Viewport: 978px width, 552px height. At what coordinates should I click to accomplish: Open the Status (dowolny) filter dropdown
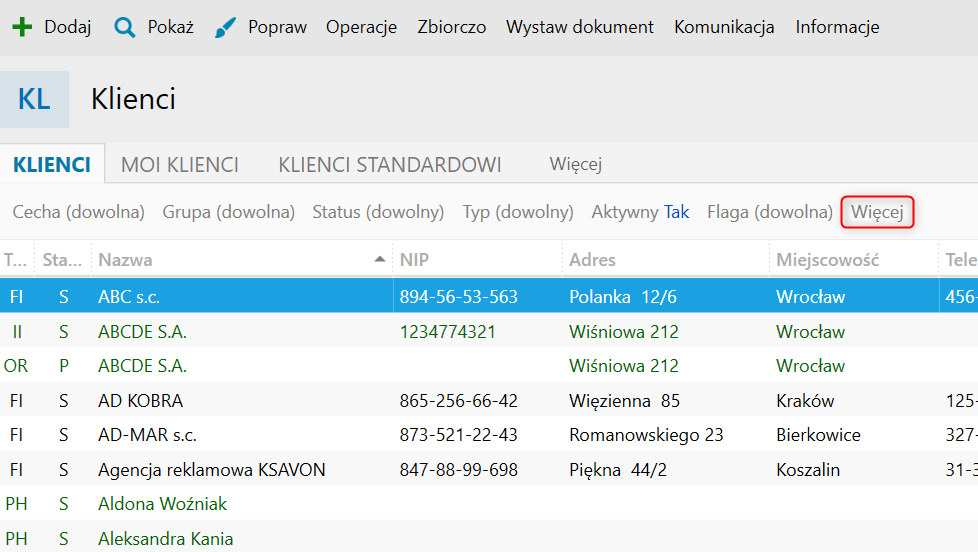coord(378,212)
